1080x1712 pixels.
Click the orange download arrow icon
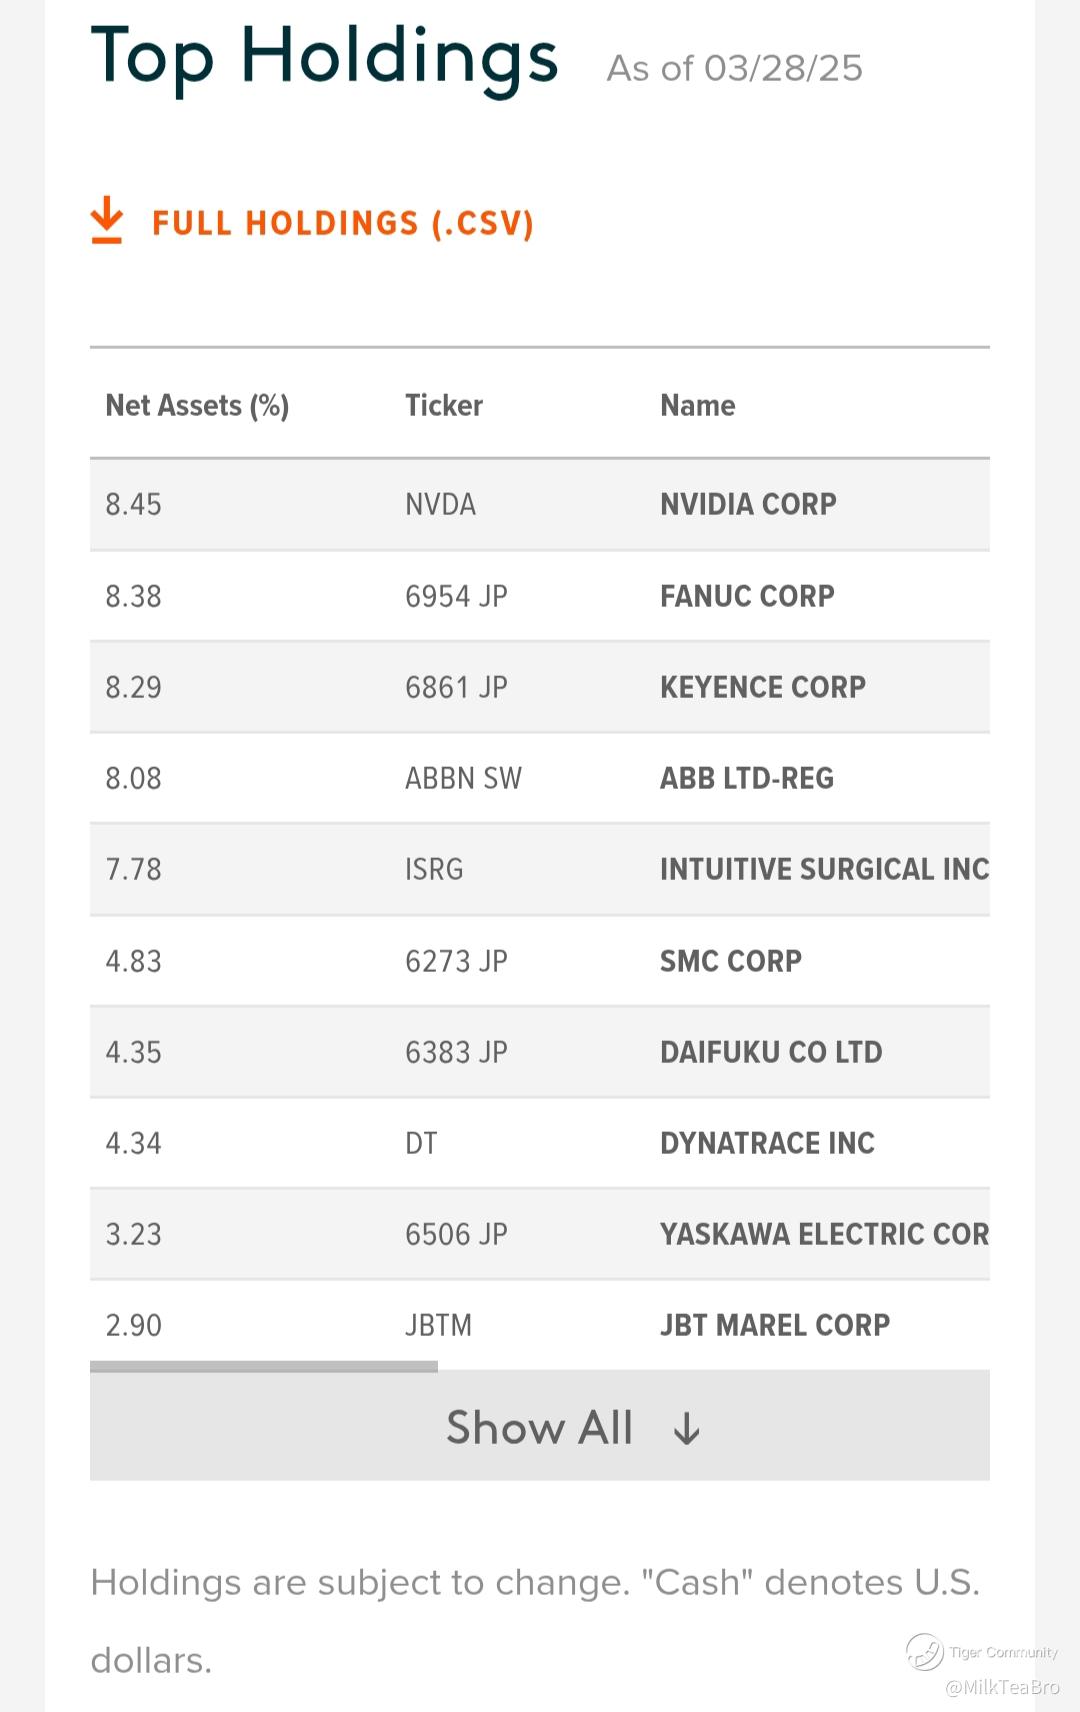(x=106, y=220)
